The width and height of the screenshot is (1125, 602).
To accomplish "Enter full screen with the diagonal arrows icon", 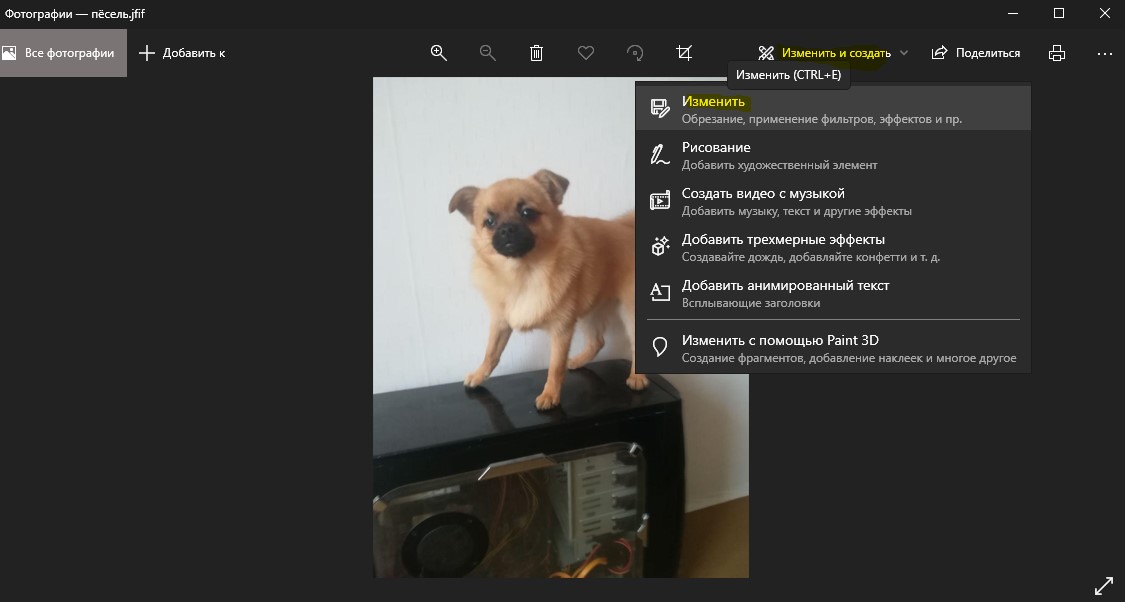I will coord(1103,585).
